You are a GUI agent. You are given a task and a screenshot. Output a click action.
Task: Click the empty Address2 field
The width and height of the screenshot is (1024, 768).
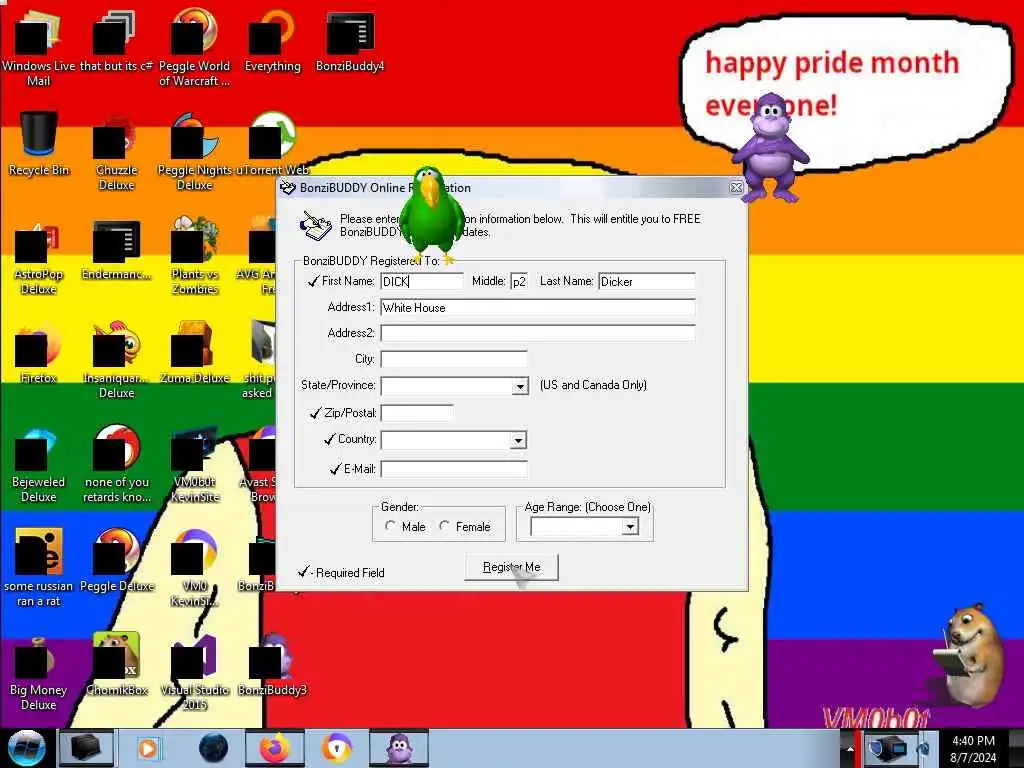pyautogui.click(x=537, y=334)
